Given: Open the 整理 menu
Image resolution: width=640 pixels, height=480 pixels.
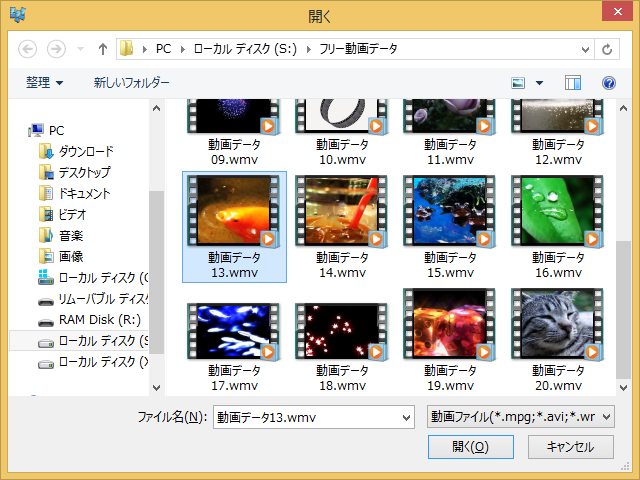Looking at the screenshot, I should pyautogui.click(x=44, y=82).
